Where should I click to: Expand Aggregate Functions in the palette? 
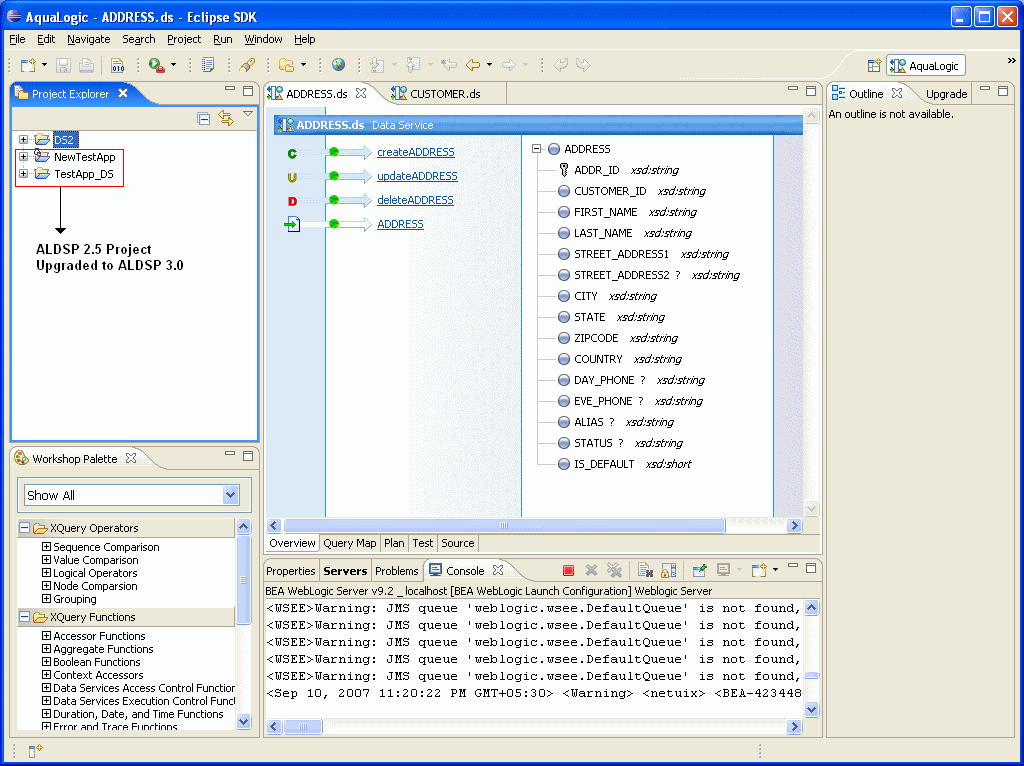tap(46, 648)
